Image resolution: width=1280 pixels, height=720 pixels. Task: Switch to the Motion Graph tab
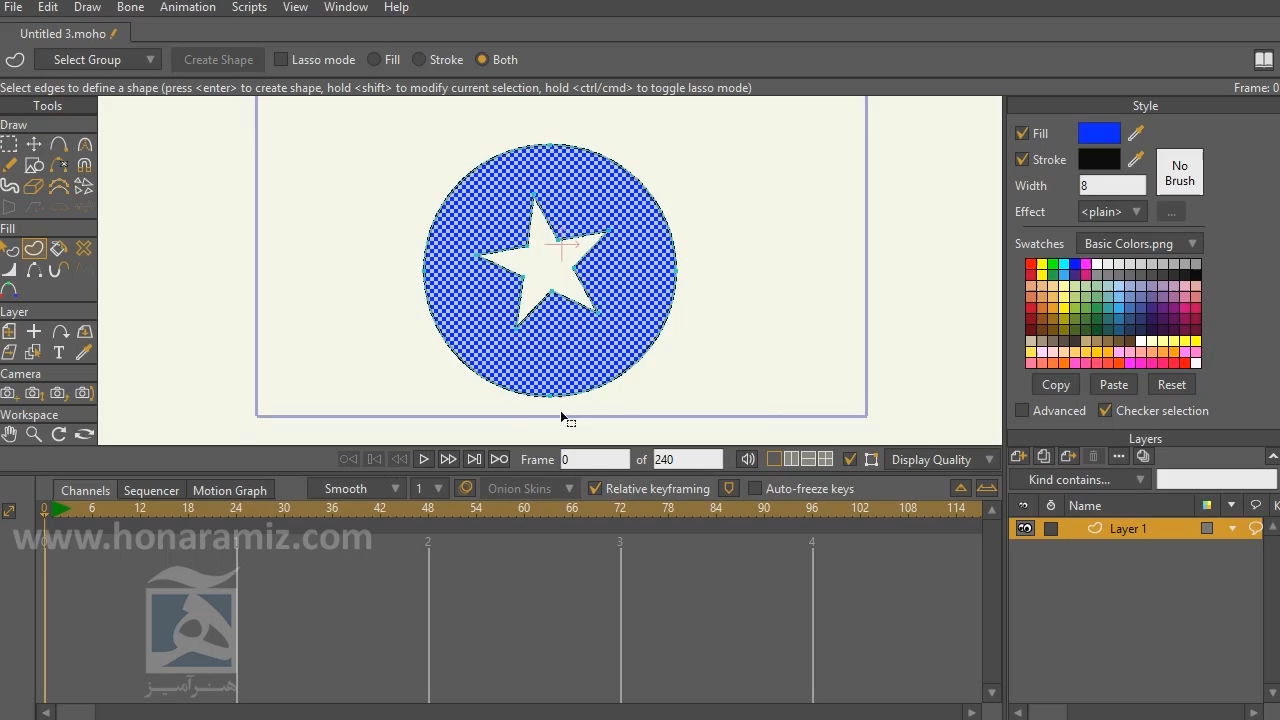pyautogui.click(x=230, y=491)
